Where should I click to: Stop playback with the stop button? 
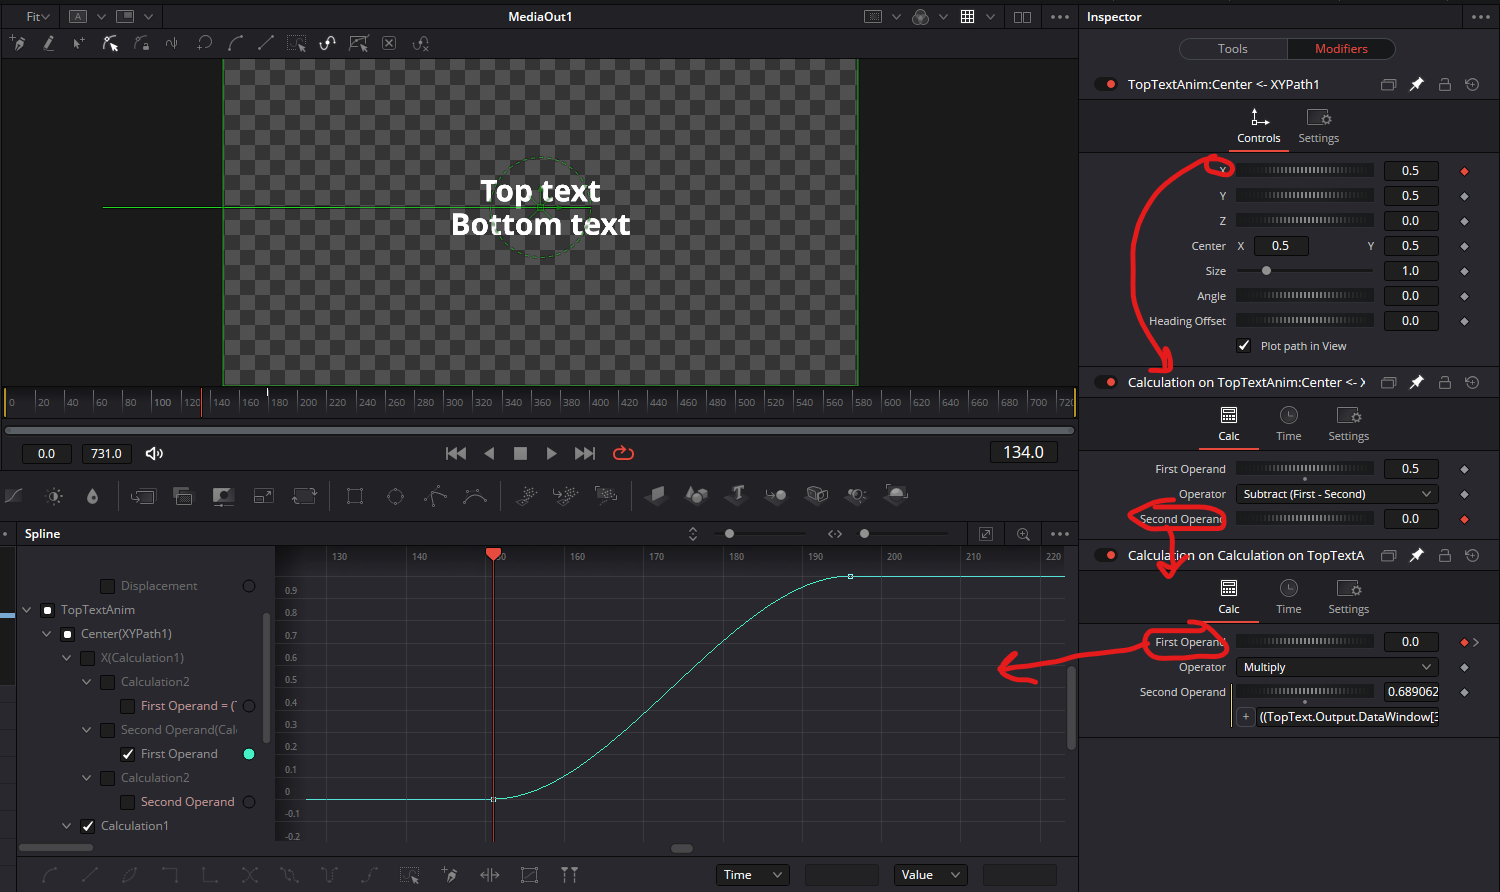[x=520, y=453]
